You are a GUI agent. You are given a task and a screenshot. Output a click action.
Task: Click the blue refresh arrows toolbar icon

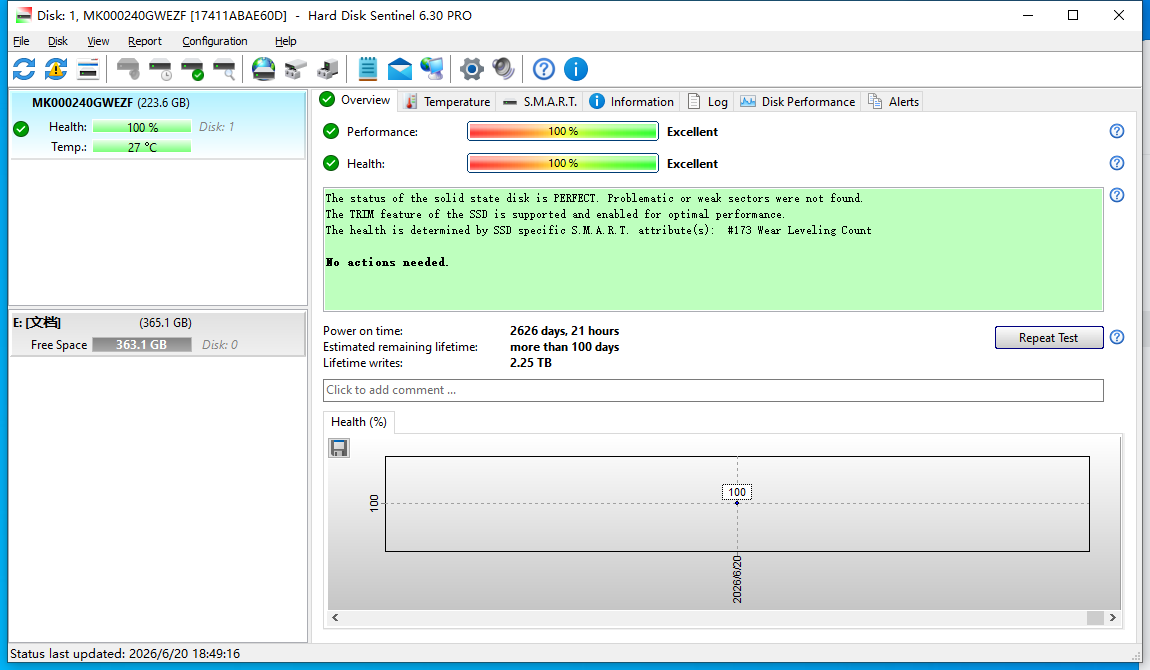[24, 70]
